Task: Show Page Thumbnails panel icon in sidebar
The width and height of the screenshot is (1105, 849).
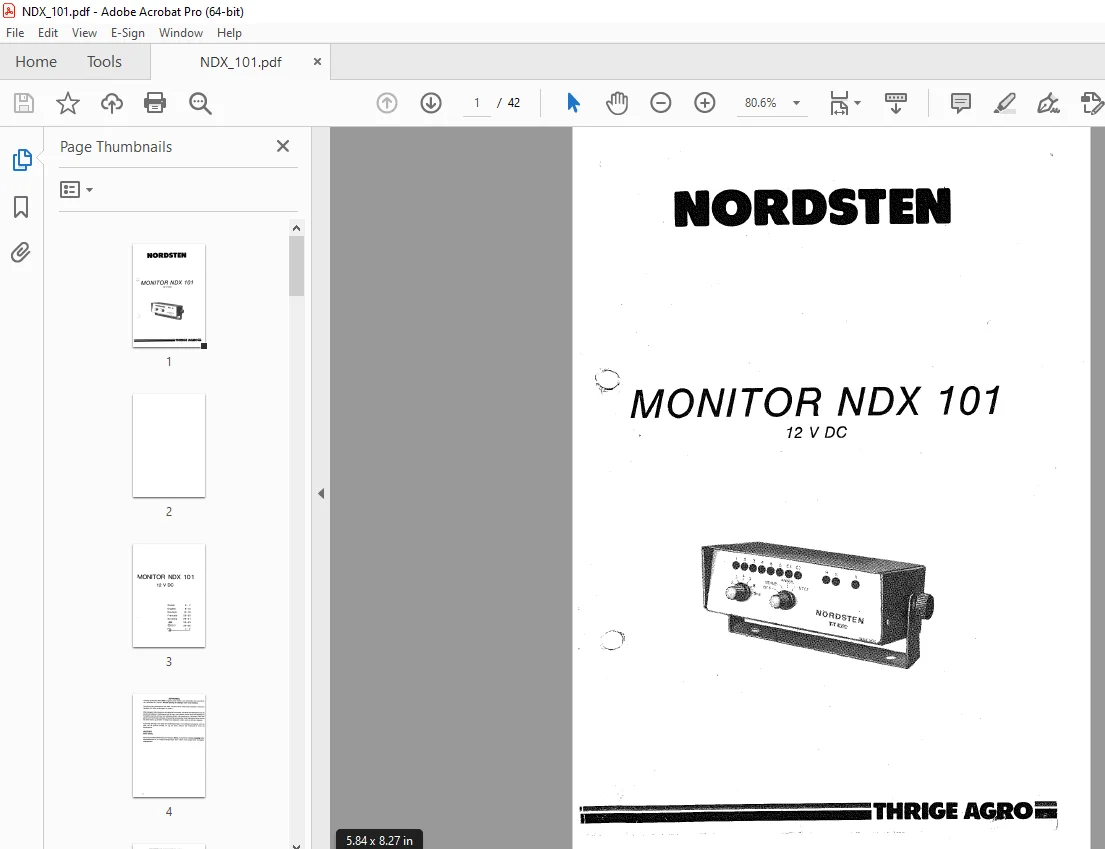Action: tap(22, 160)
